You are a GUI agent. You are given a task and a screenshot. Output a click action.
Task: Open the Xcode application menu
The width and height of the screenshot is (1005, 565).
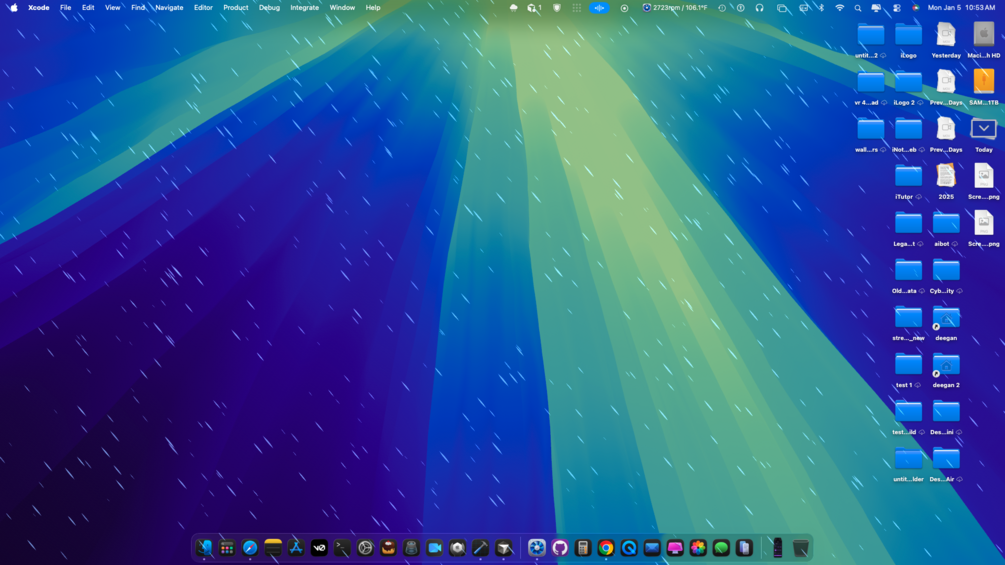(38, 8)
